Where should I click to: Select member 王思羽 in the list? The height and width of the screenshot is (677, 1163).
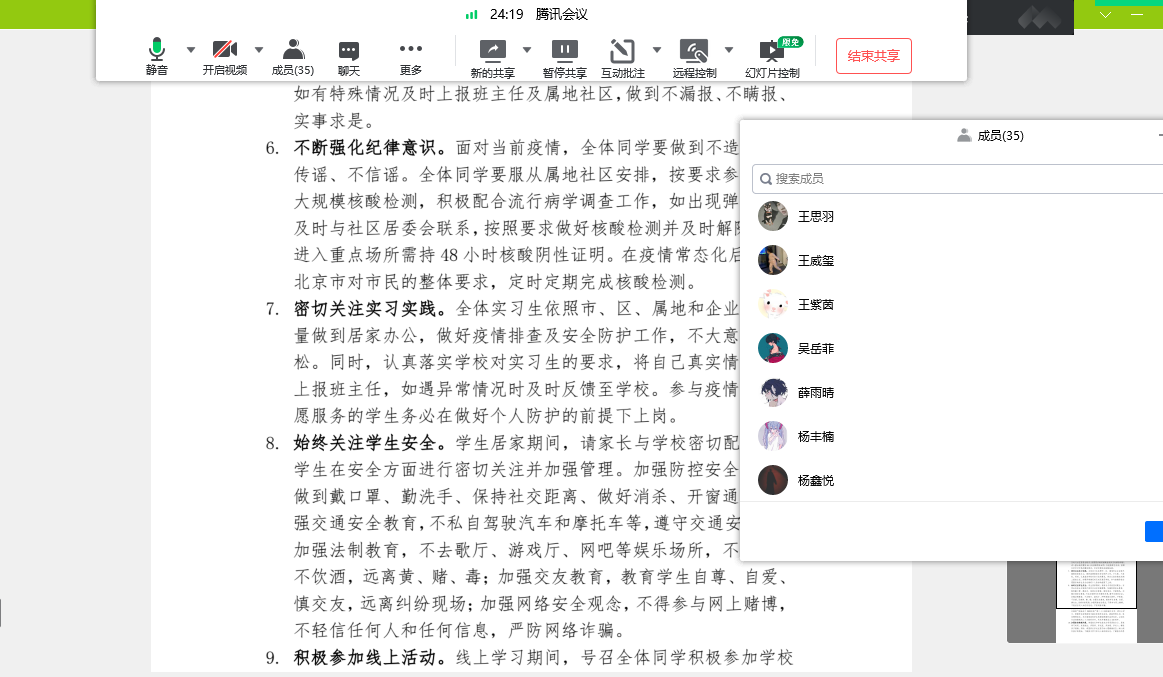point(815,217)
